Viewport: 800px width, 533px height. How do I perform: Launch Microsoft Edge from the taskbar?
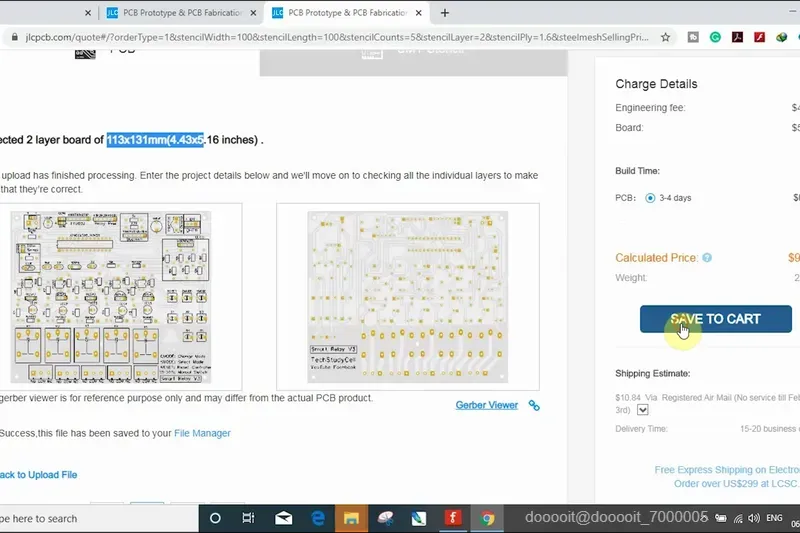click(318, 518)
